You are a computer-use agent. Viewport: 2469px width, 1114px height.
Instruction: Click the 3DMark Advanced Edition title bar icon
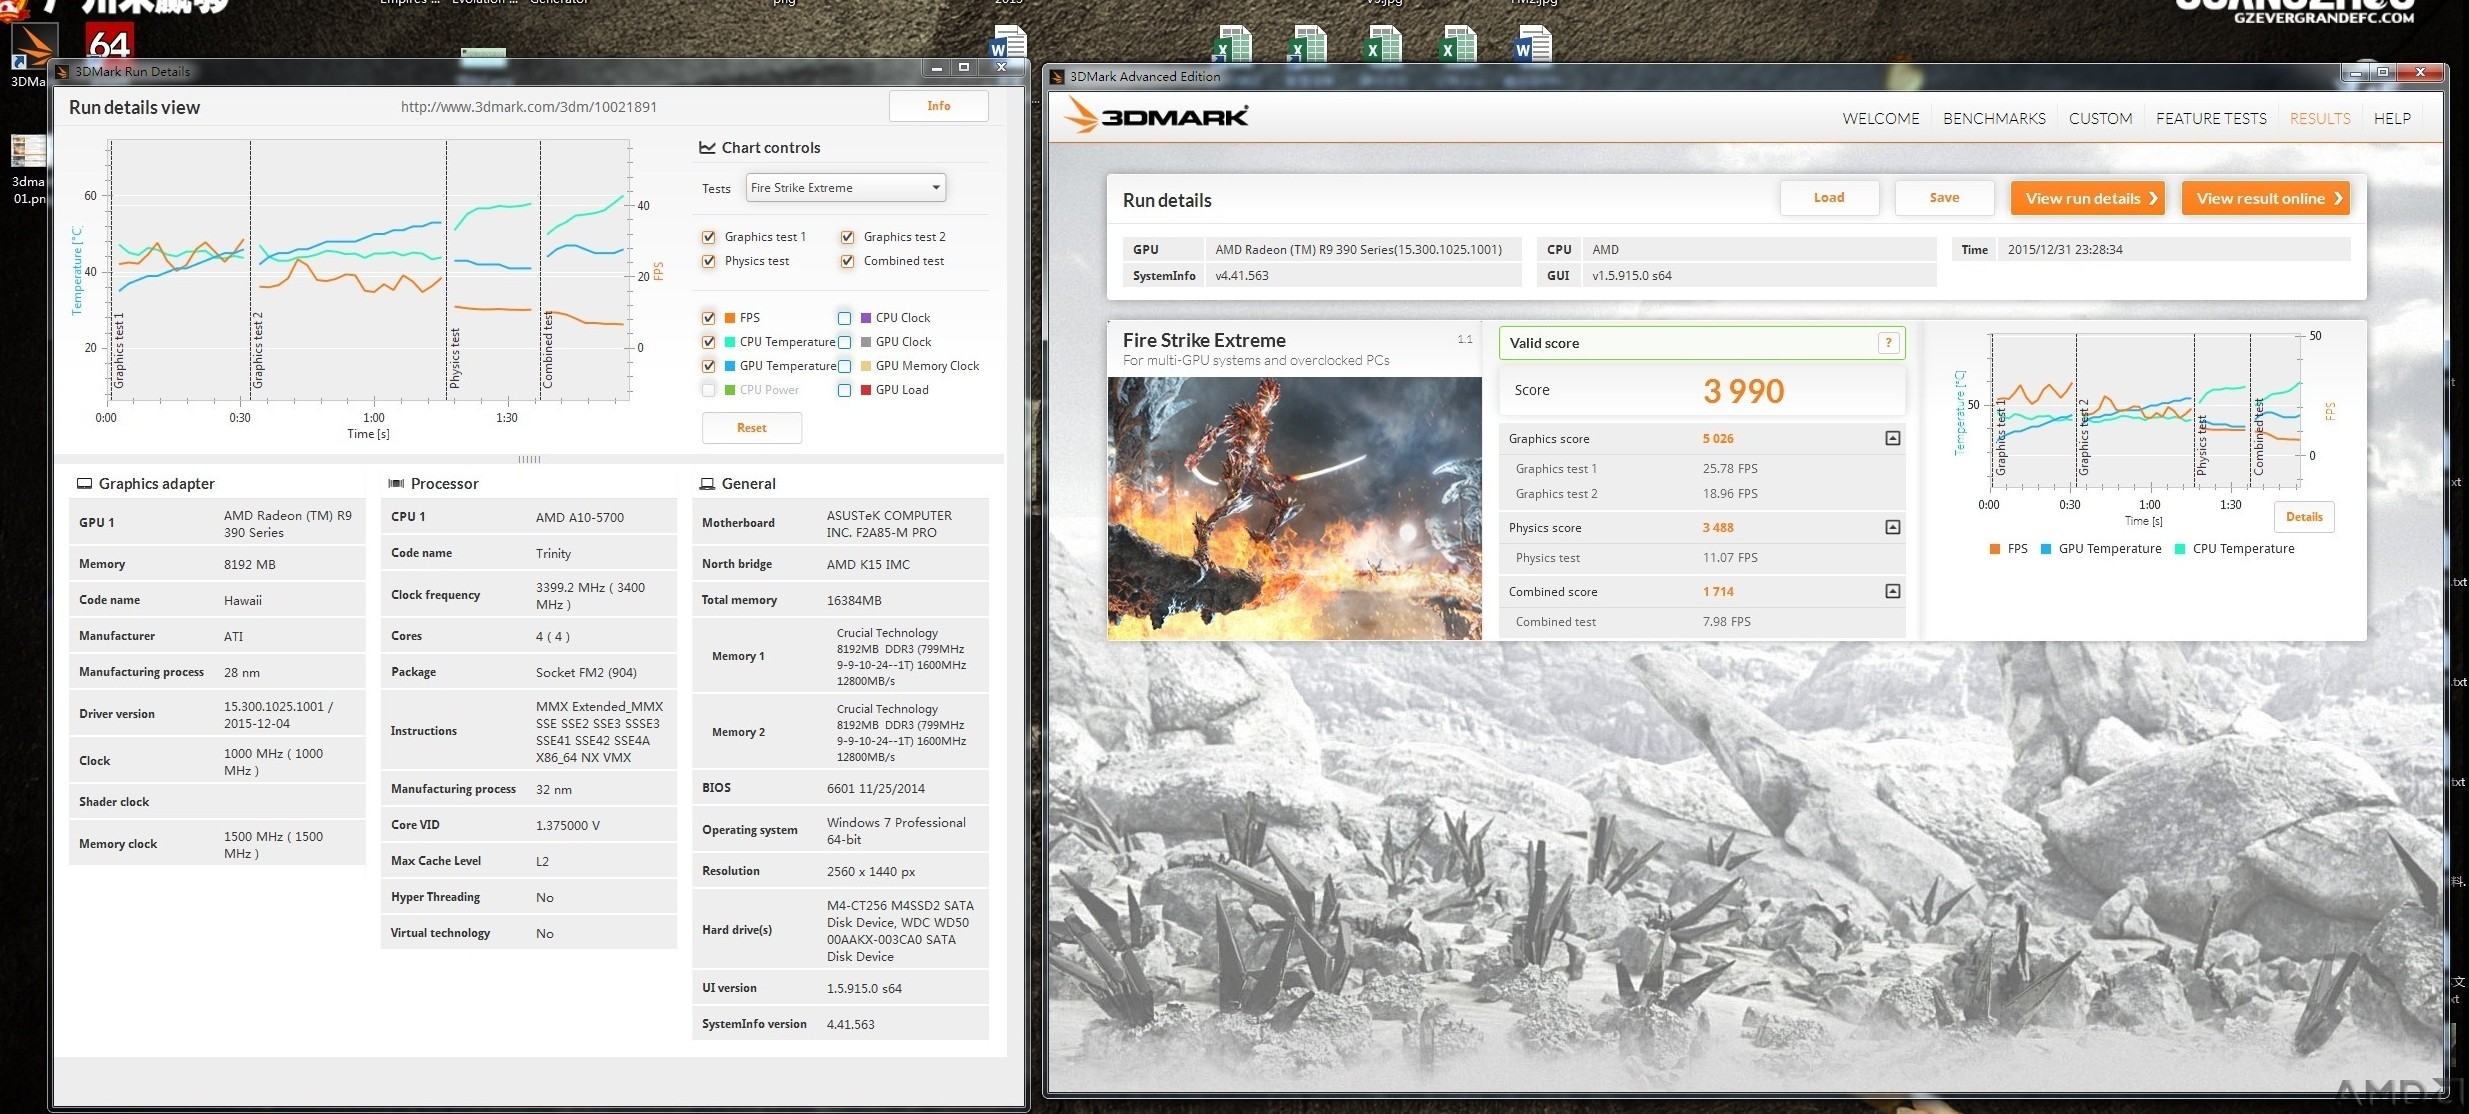(1057, 77)
